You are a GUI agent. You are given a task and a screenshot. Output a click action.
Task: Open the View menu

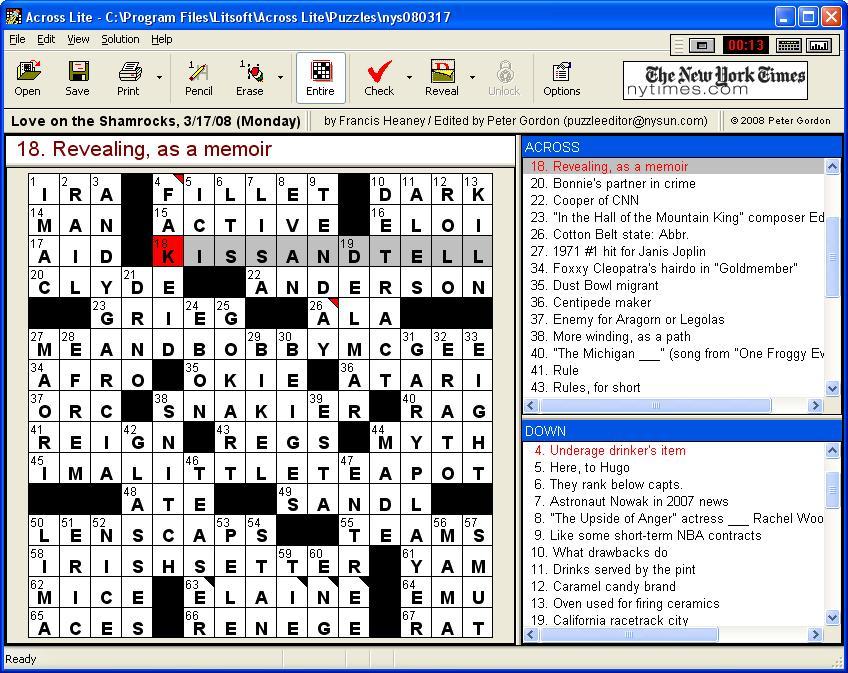click(78, 39)
